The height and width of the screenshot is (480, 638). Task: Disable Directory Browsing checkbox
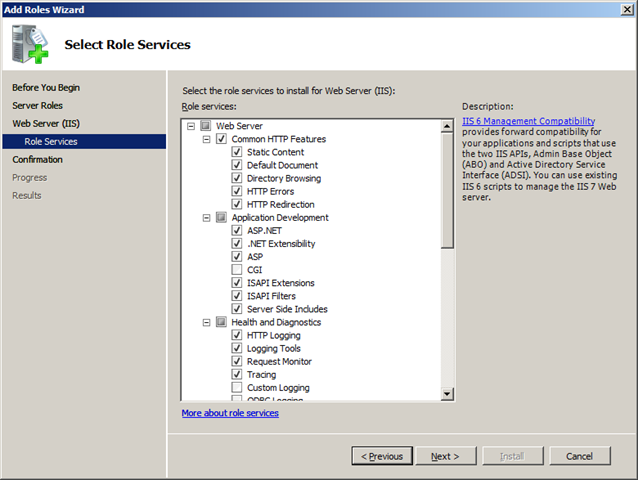(237, 178)
